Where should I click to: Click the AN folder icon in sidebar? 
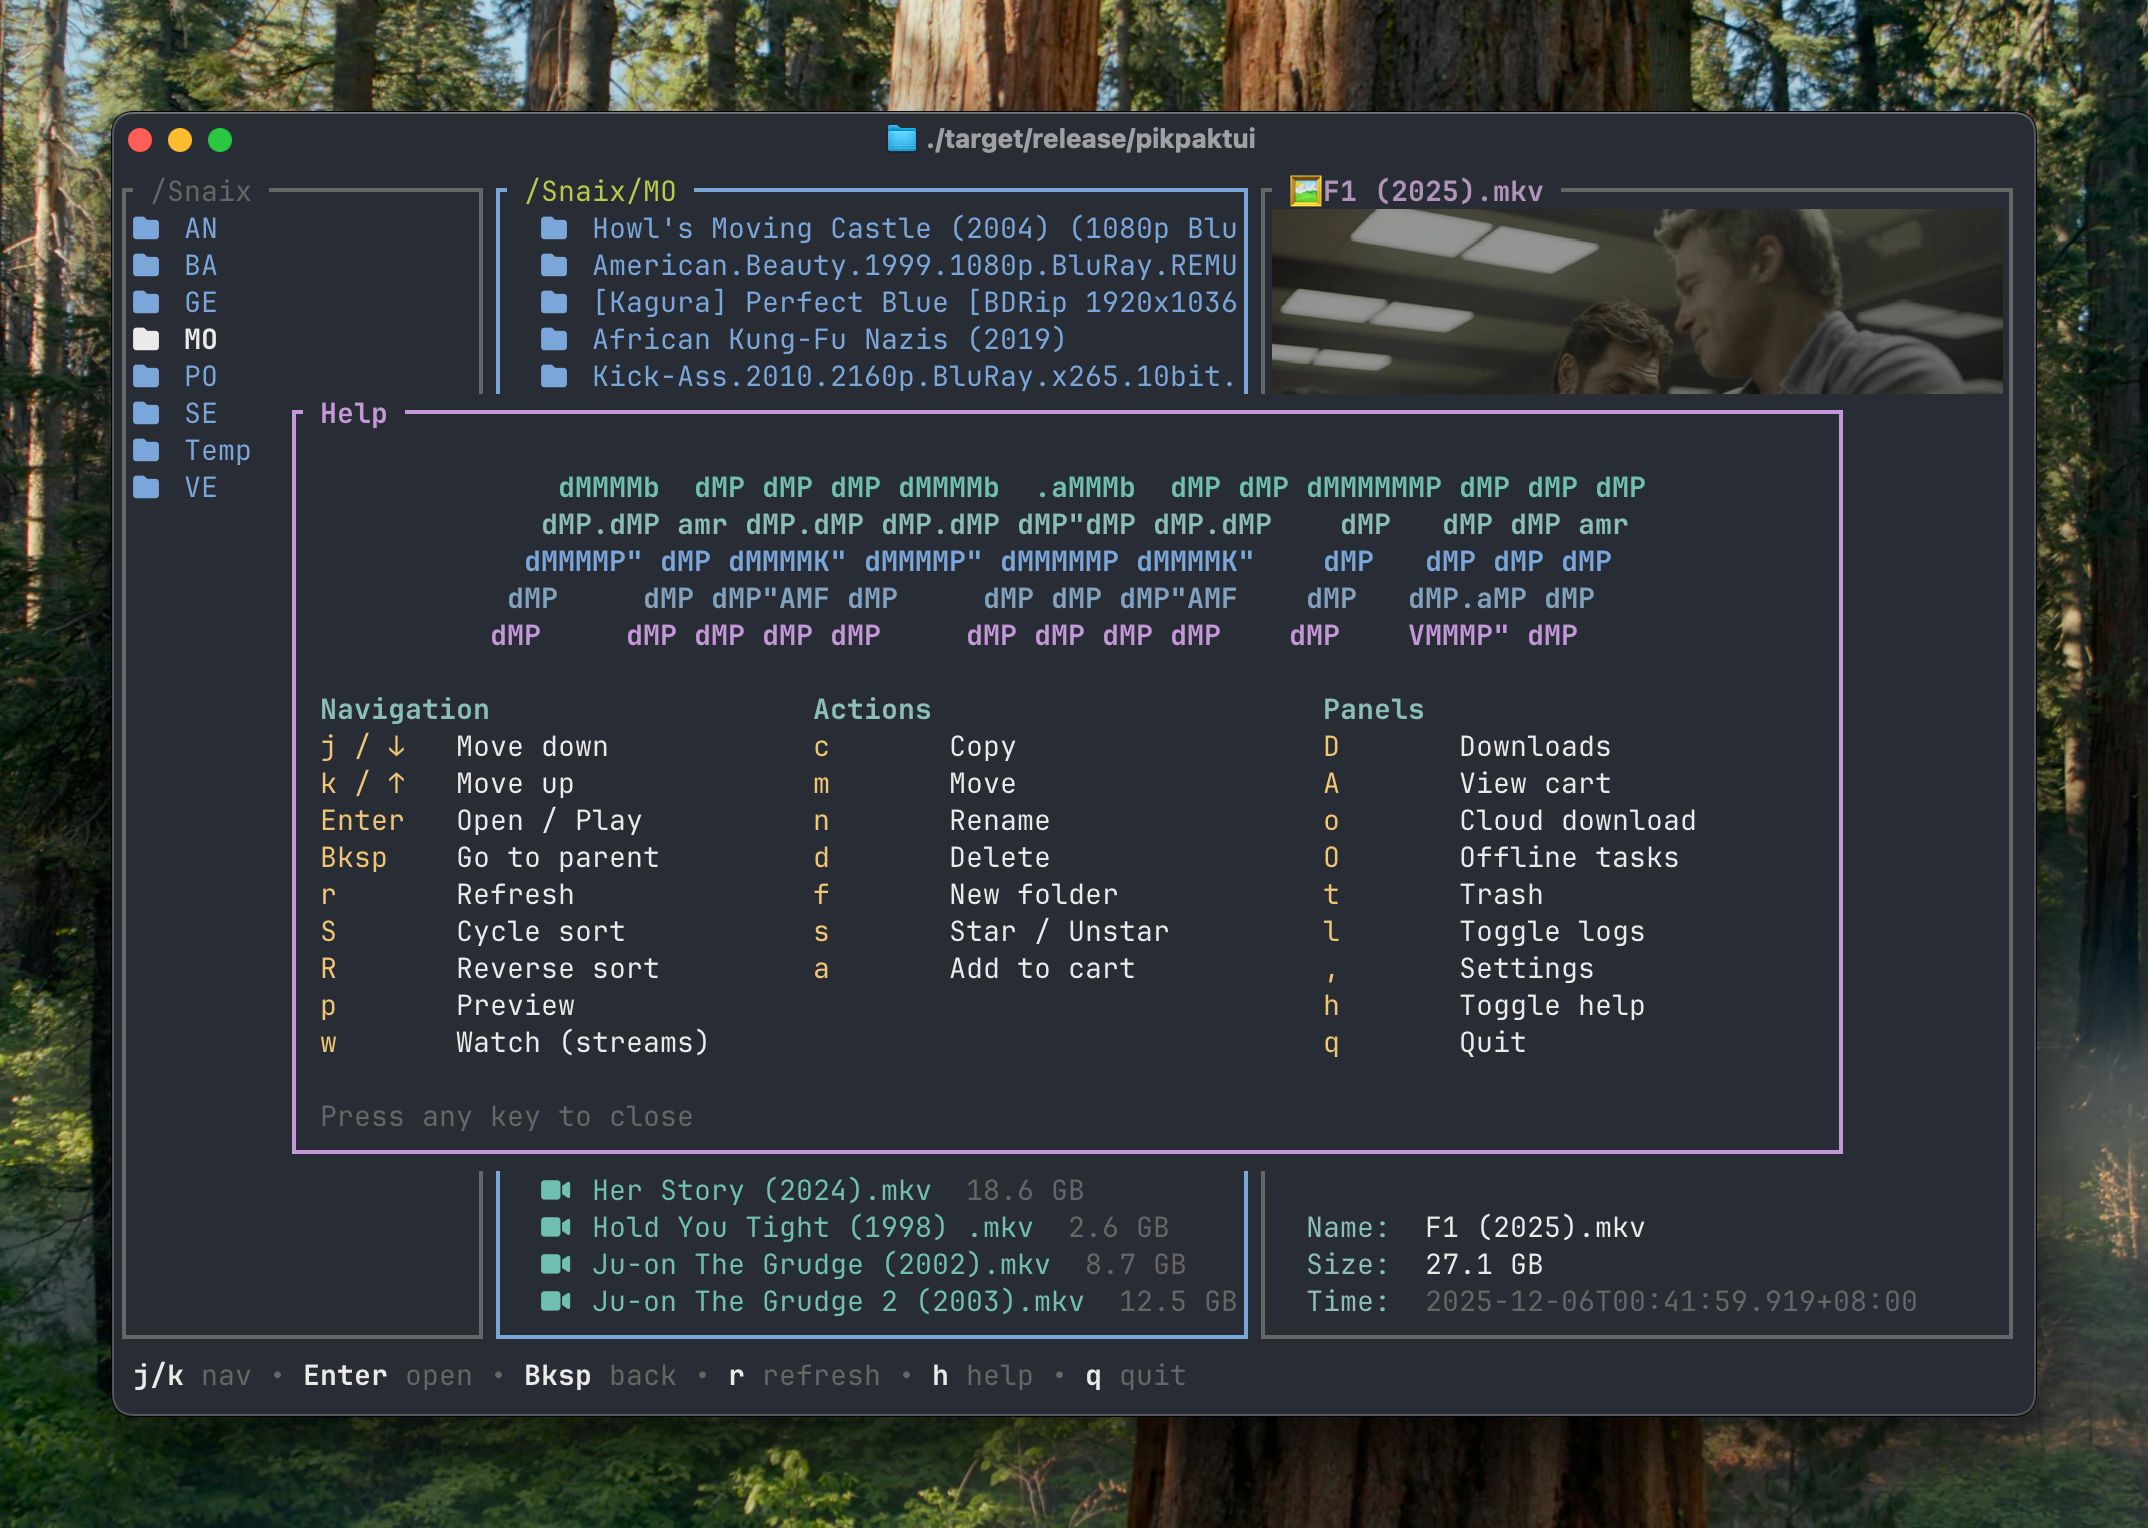(x=147, y=229)
